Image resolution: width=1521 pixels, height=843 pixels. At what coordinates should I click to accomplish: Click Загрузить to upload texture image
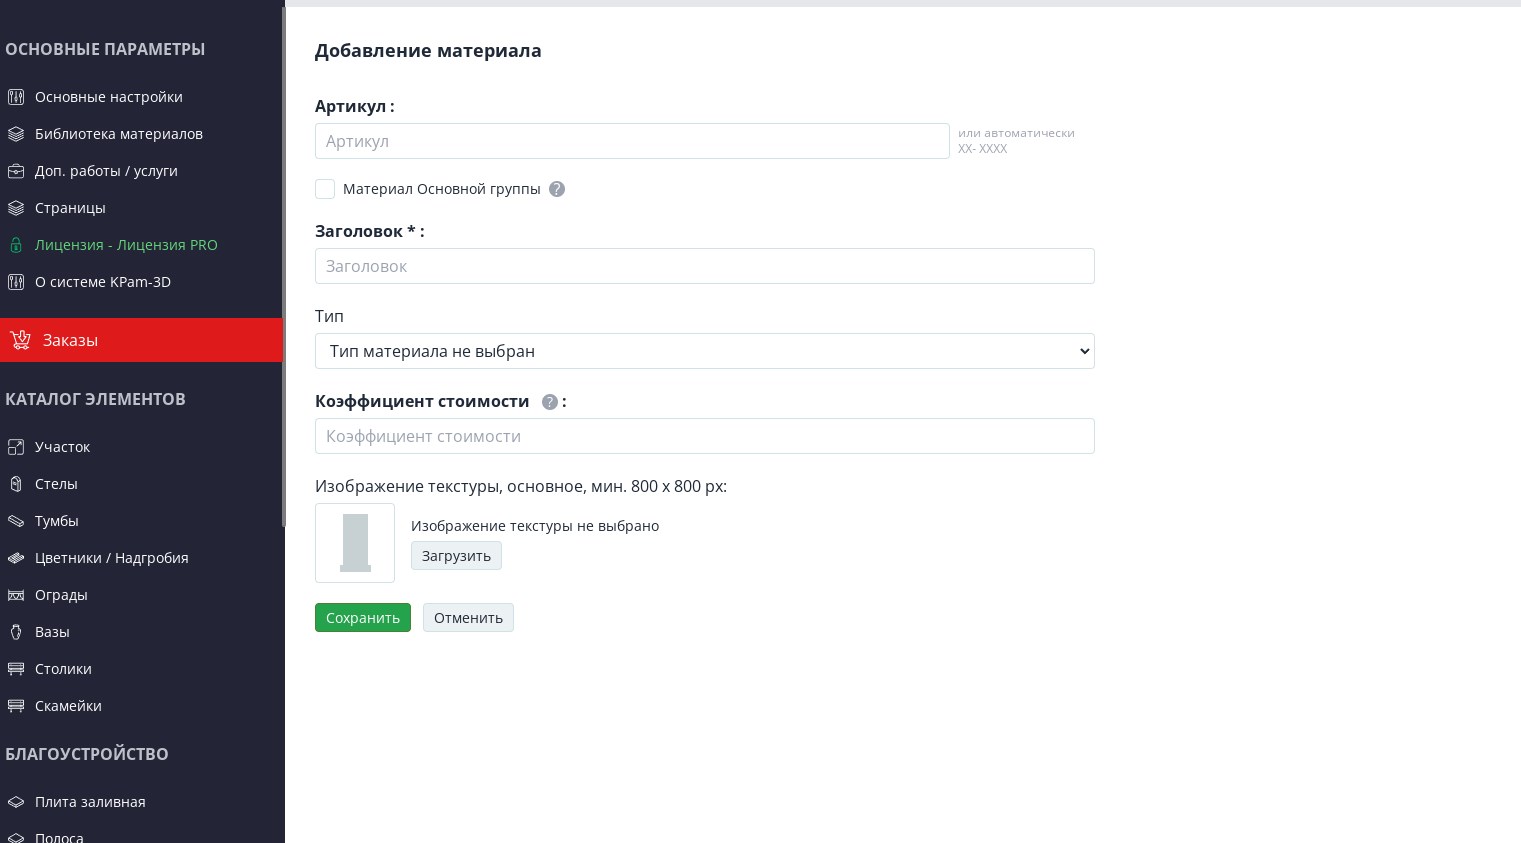[456, 556]
